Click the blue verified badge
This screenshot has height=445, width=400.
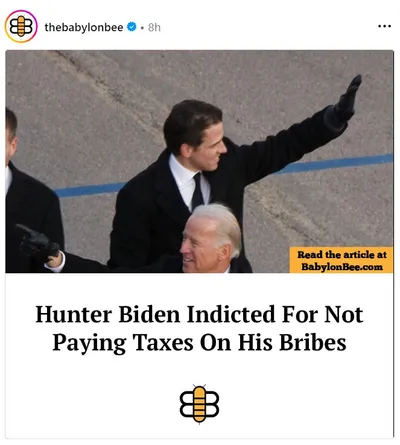[x=132, y=27]
